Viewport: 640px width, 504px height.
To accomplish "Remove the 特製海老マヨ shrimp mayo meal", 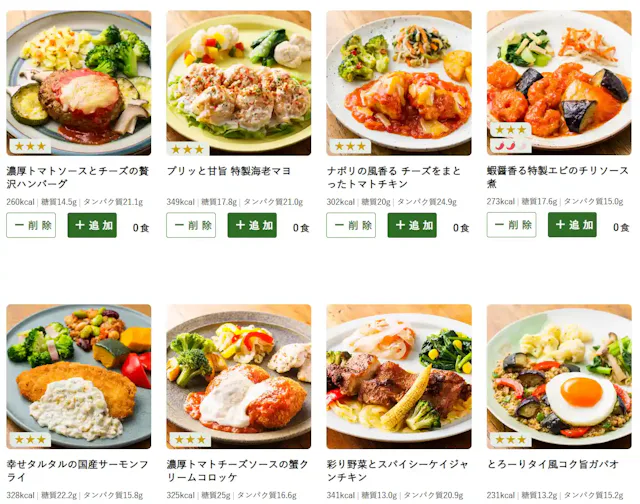I will pos(191,225).
